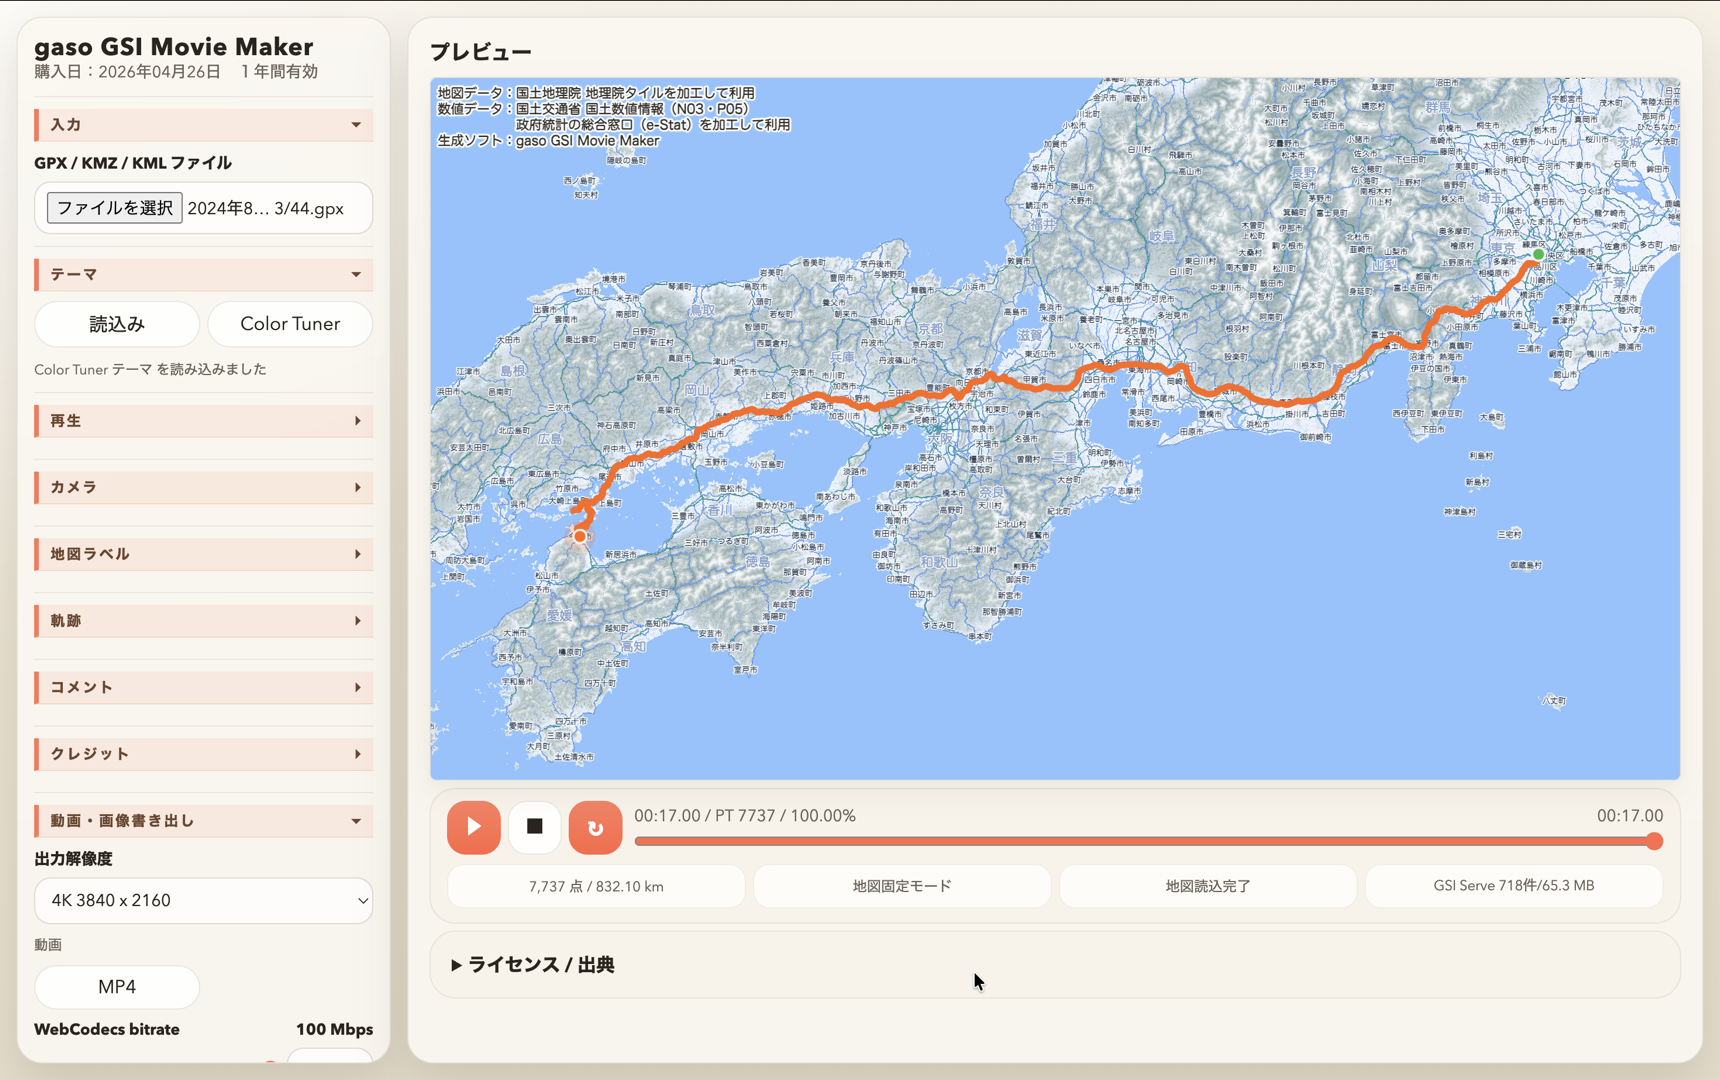Image resolution: width=1720 pixels, height=1080 pixels.
Task: Click the ファイルを選択 file picker button
Action: tap(113, 208)
